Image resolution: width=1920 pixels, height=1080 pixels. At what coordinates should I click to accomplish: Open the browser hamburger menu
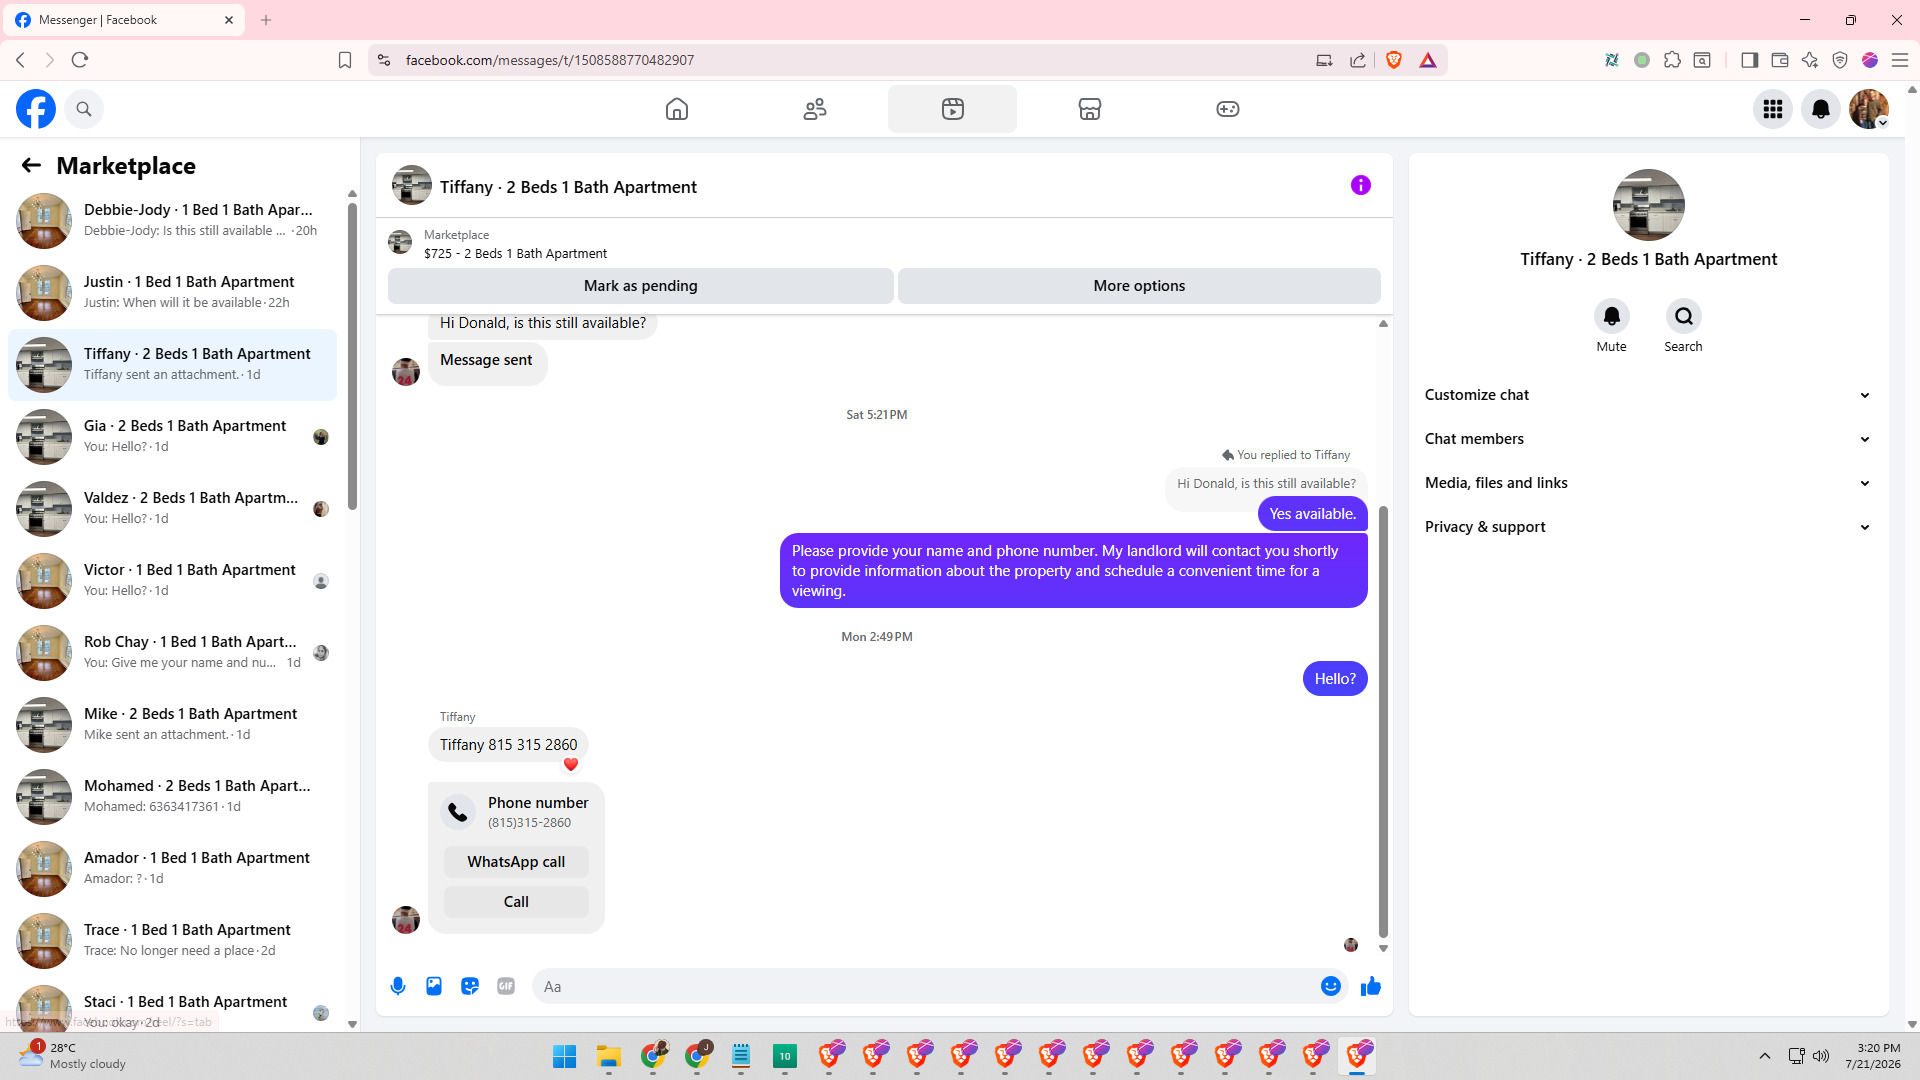tap(1900, 60)
